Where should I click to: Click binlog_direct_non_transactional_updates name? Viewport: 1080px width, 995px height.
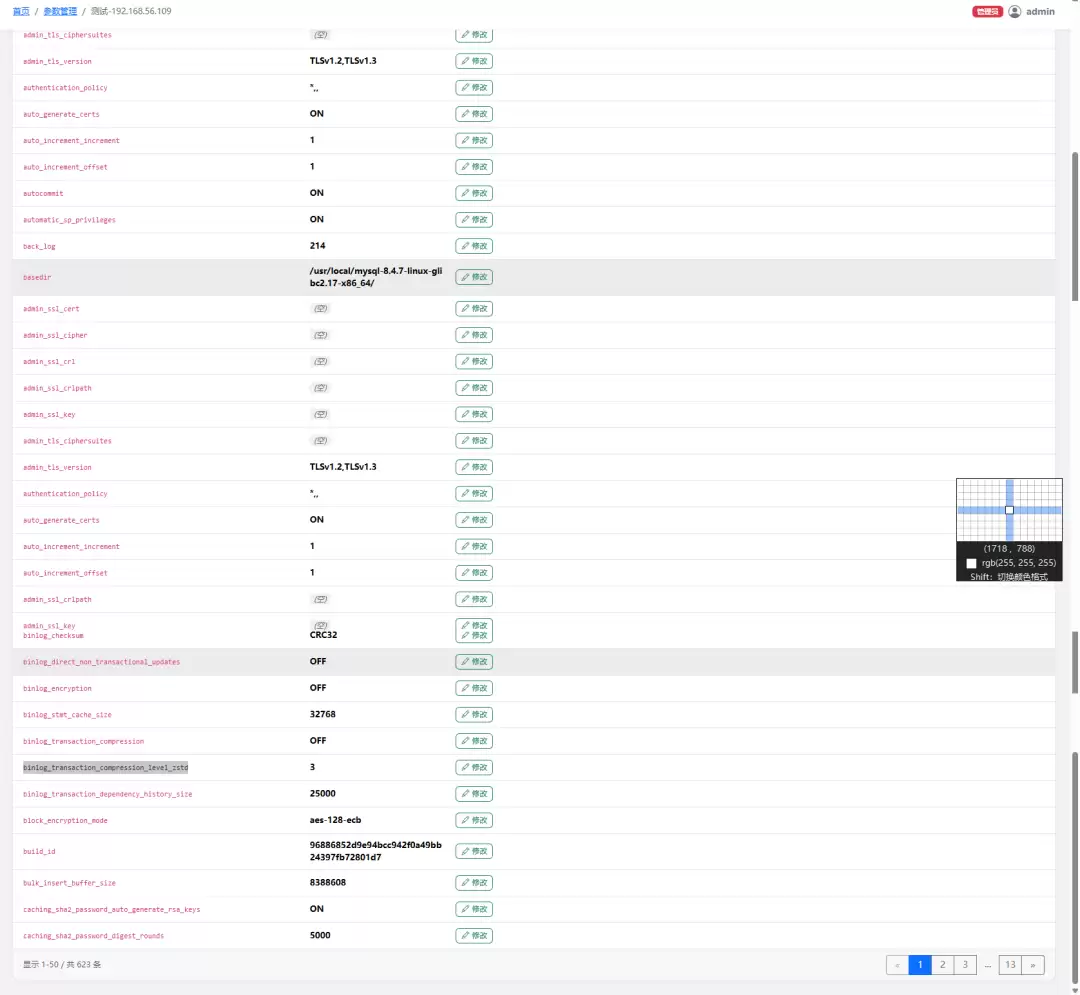click(x=101, y=662)
